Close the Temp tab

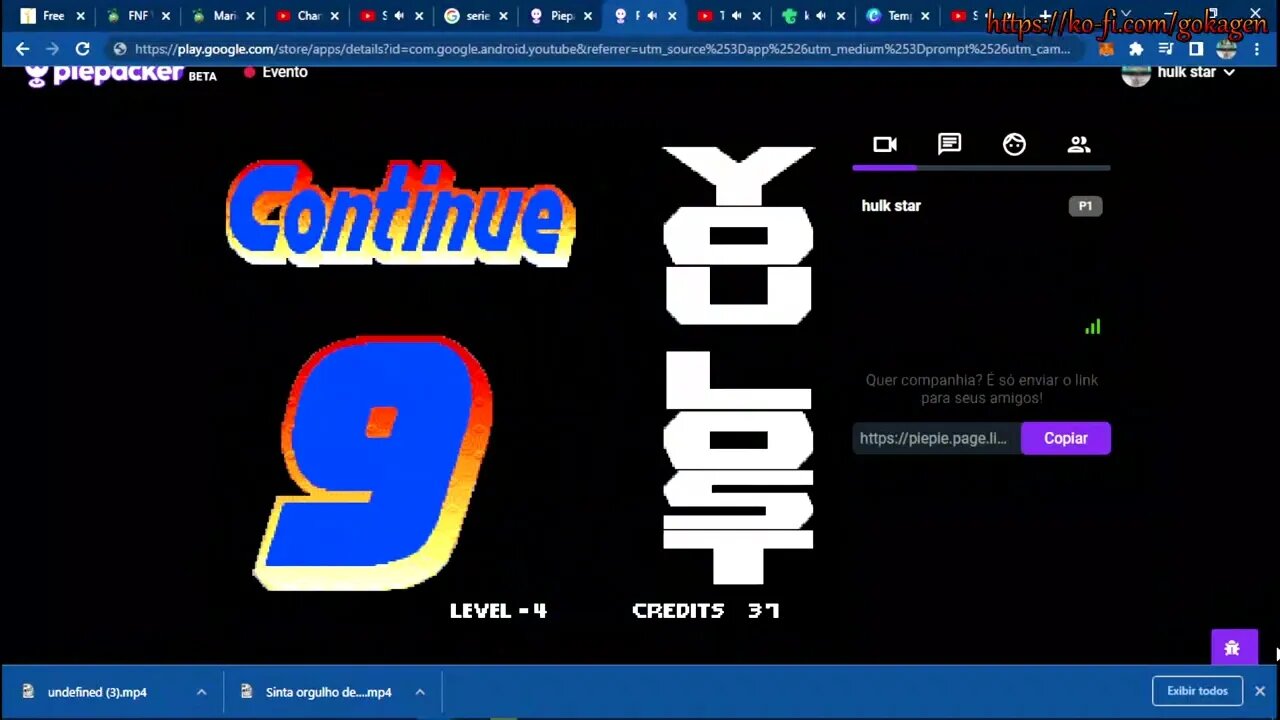927,16
